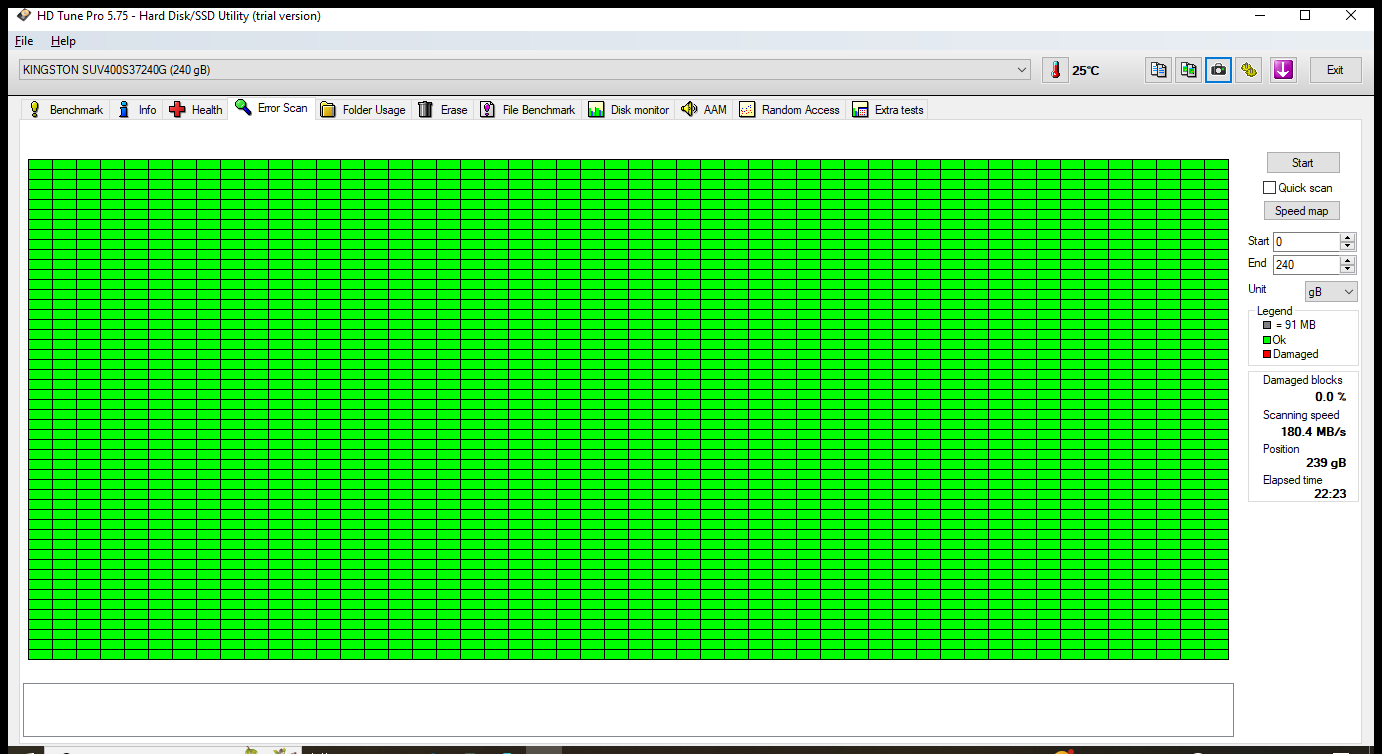Click the "25°C" temperature reading
This screenshot has width=1382, height=754.
click(x=1086, y=71)
